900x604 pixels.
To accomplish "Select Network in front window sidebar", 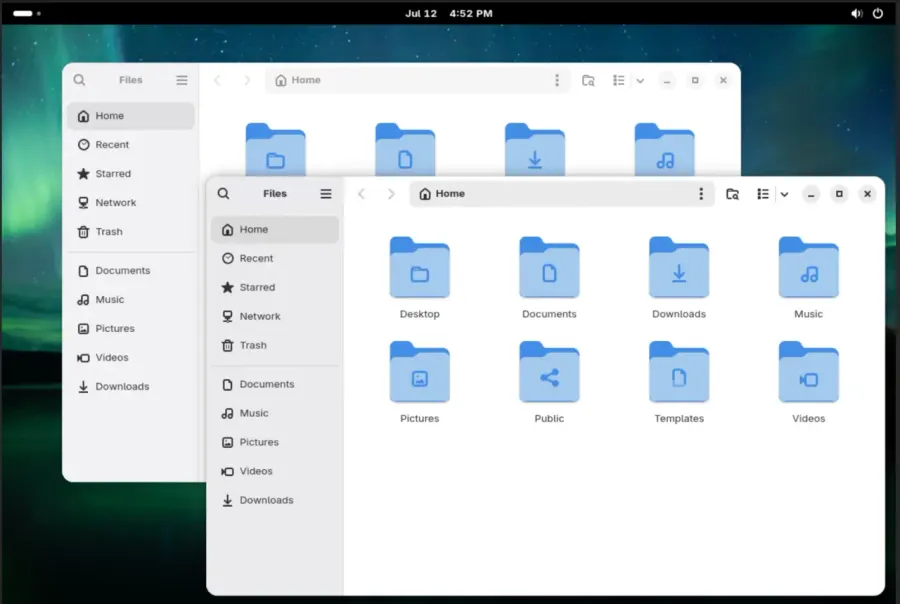I will pyautogui.click(x=274, y=316).
